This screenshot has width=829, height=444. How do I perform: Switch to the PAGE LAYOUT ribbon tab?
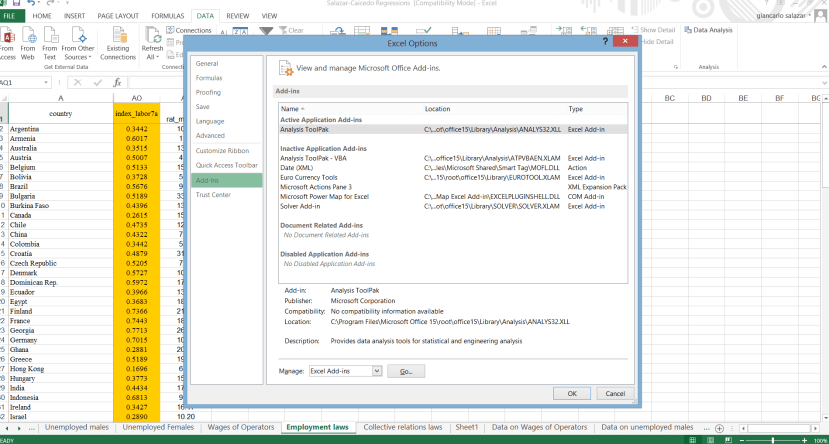click(118, 16)
